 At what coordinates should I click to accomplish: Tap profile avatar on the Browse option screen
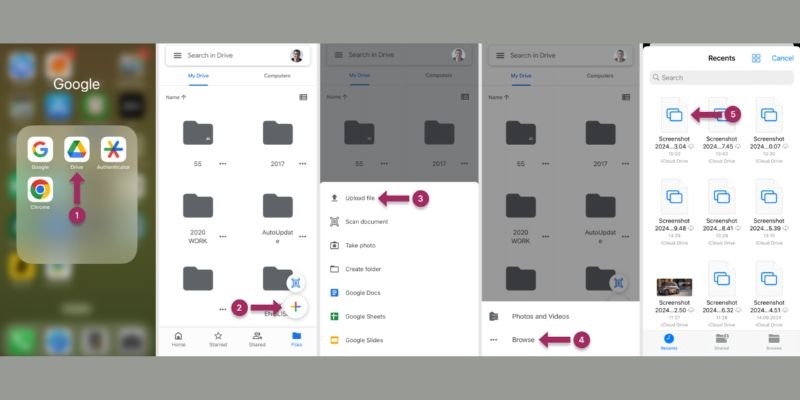(x=620, y=56)
